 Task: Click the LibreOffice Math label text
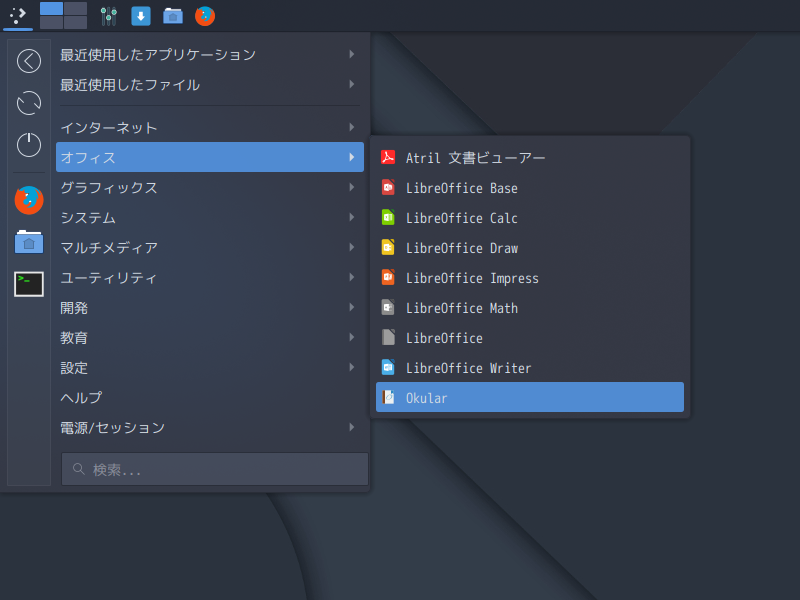tap(462, 308)
